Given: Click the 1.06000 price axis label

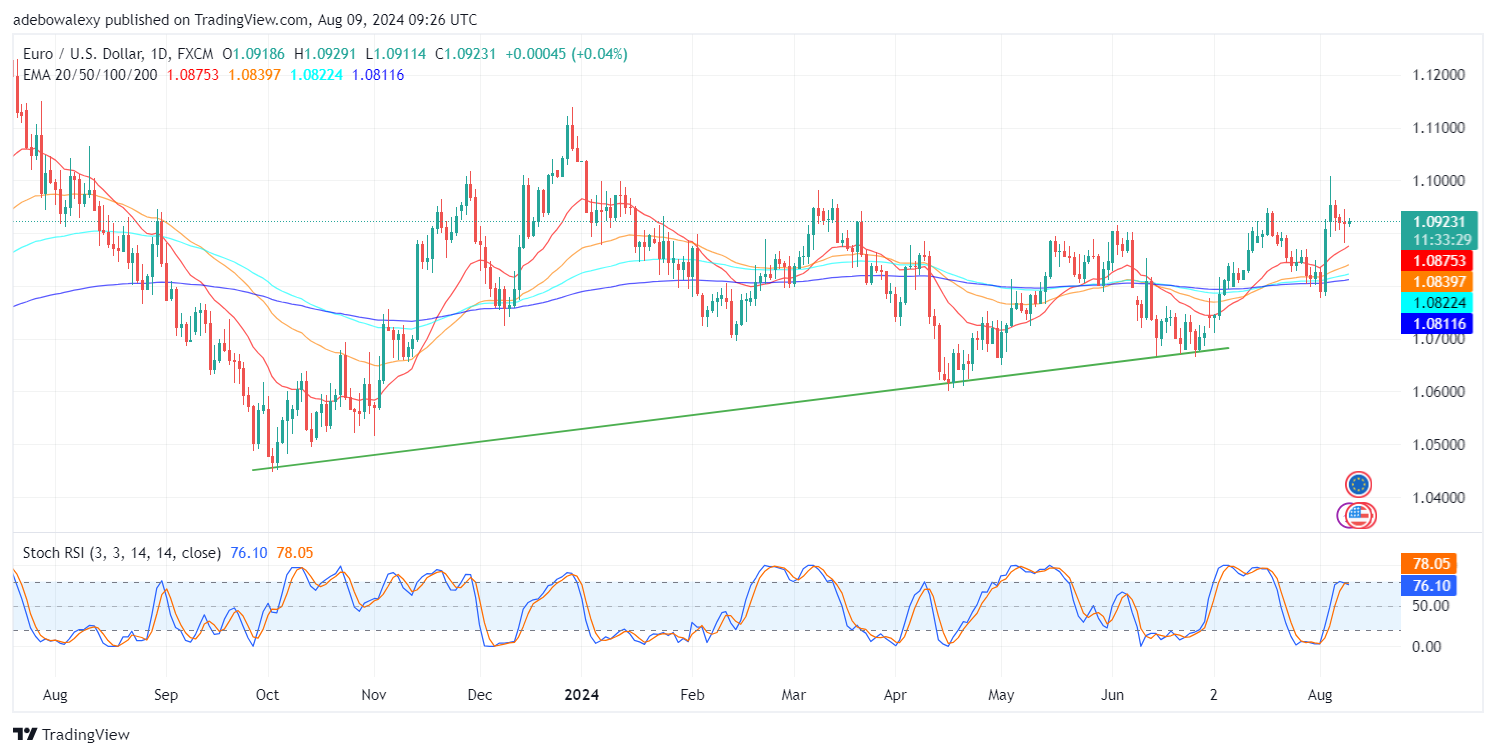Looking at the screenshot, I should [1437, 392].
